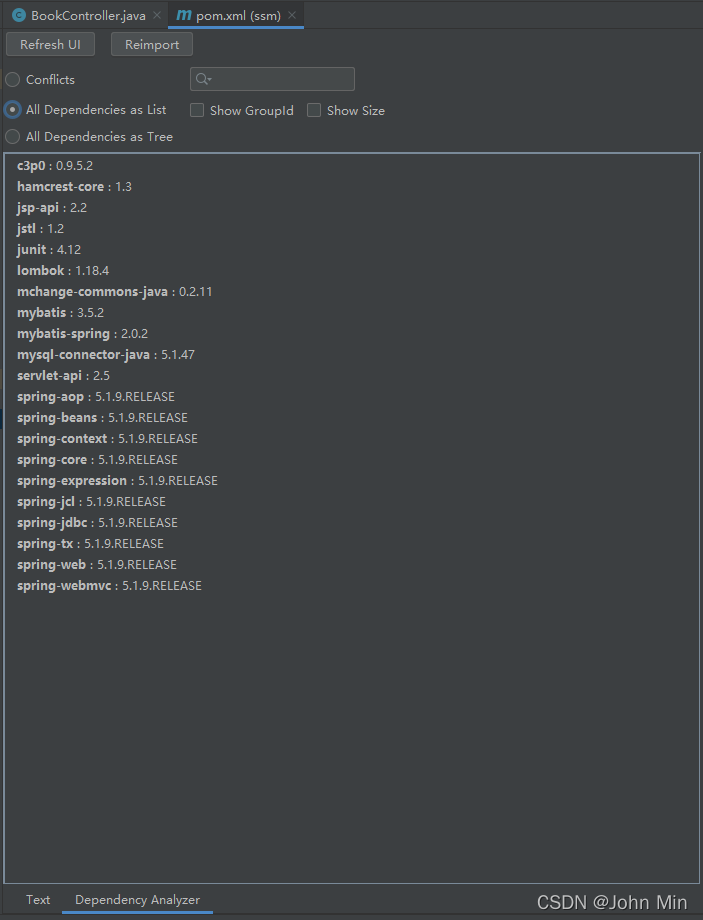Focus the dependency search field

(x=272, y=79)
